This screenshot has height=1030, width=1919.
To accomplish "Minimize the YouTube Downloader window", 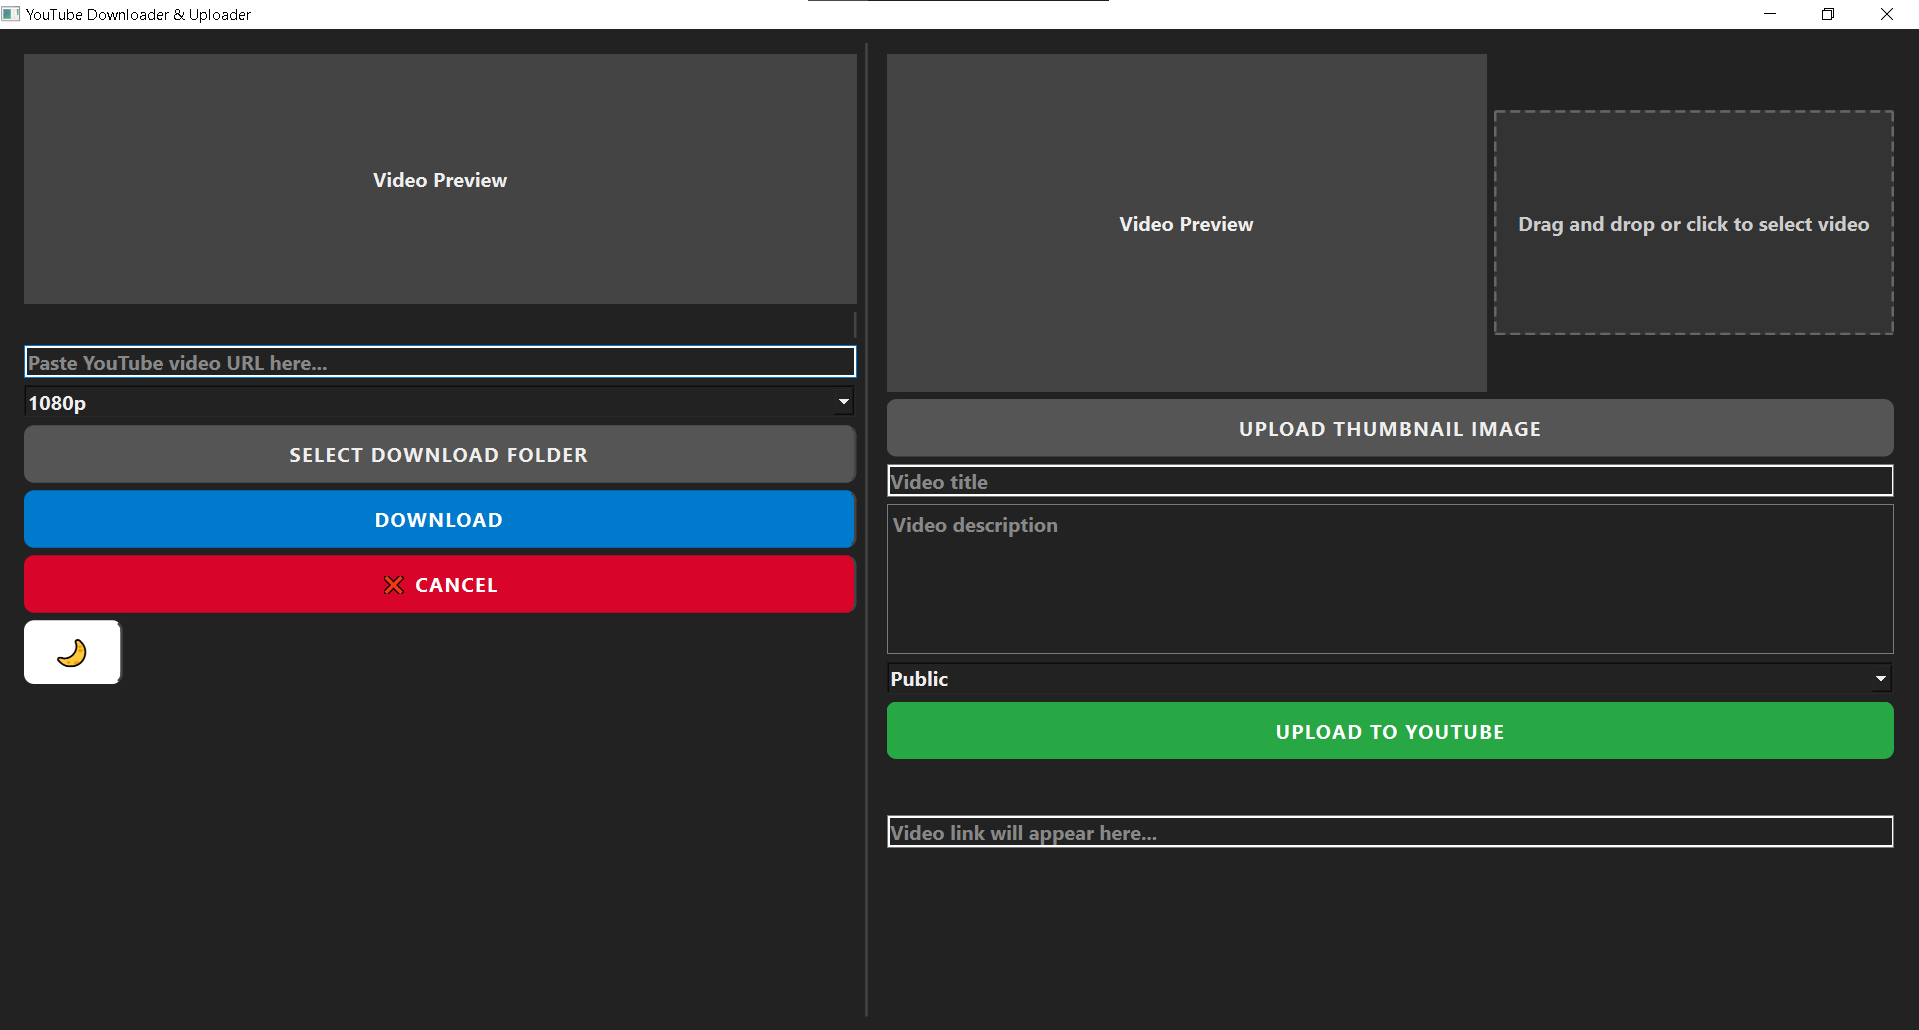I will [1770, 14].
